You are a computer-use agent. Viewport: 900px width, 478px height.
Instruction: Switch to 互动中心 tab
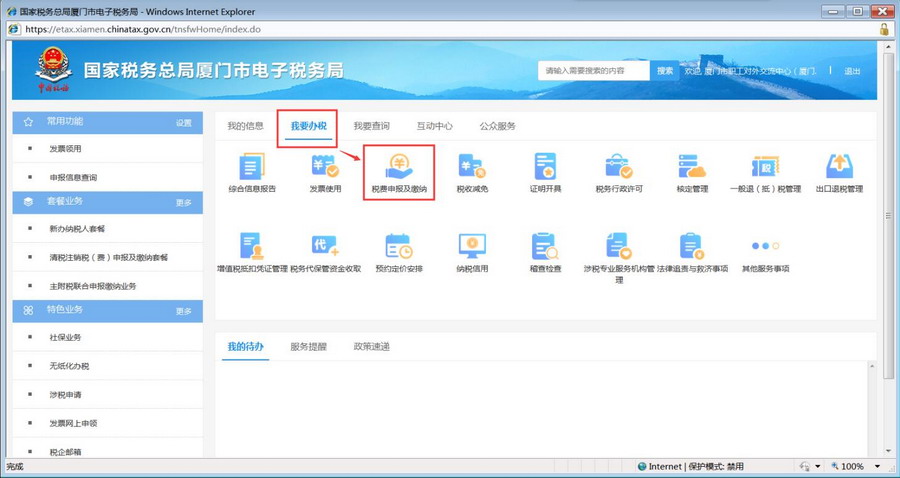point(435,126)
